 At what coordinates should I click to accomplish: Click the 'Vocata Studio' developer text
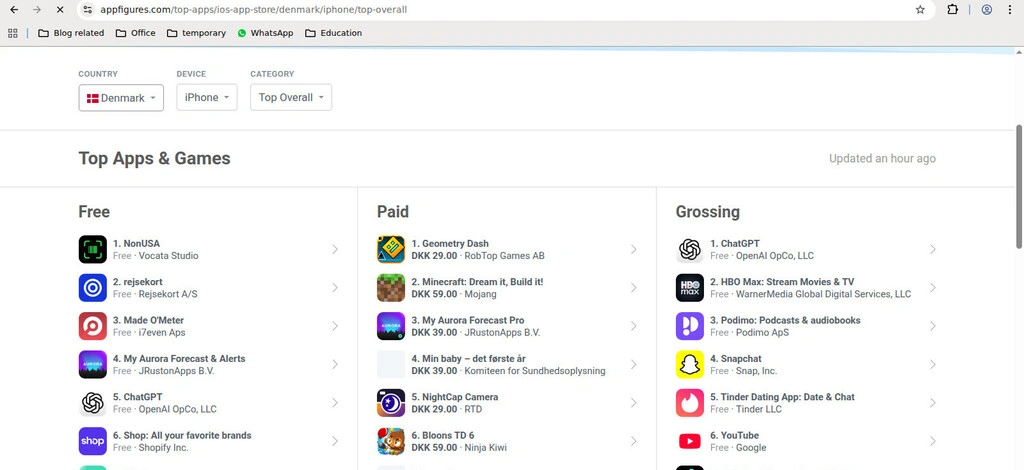(168, 256)
